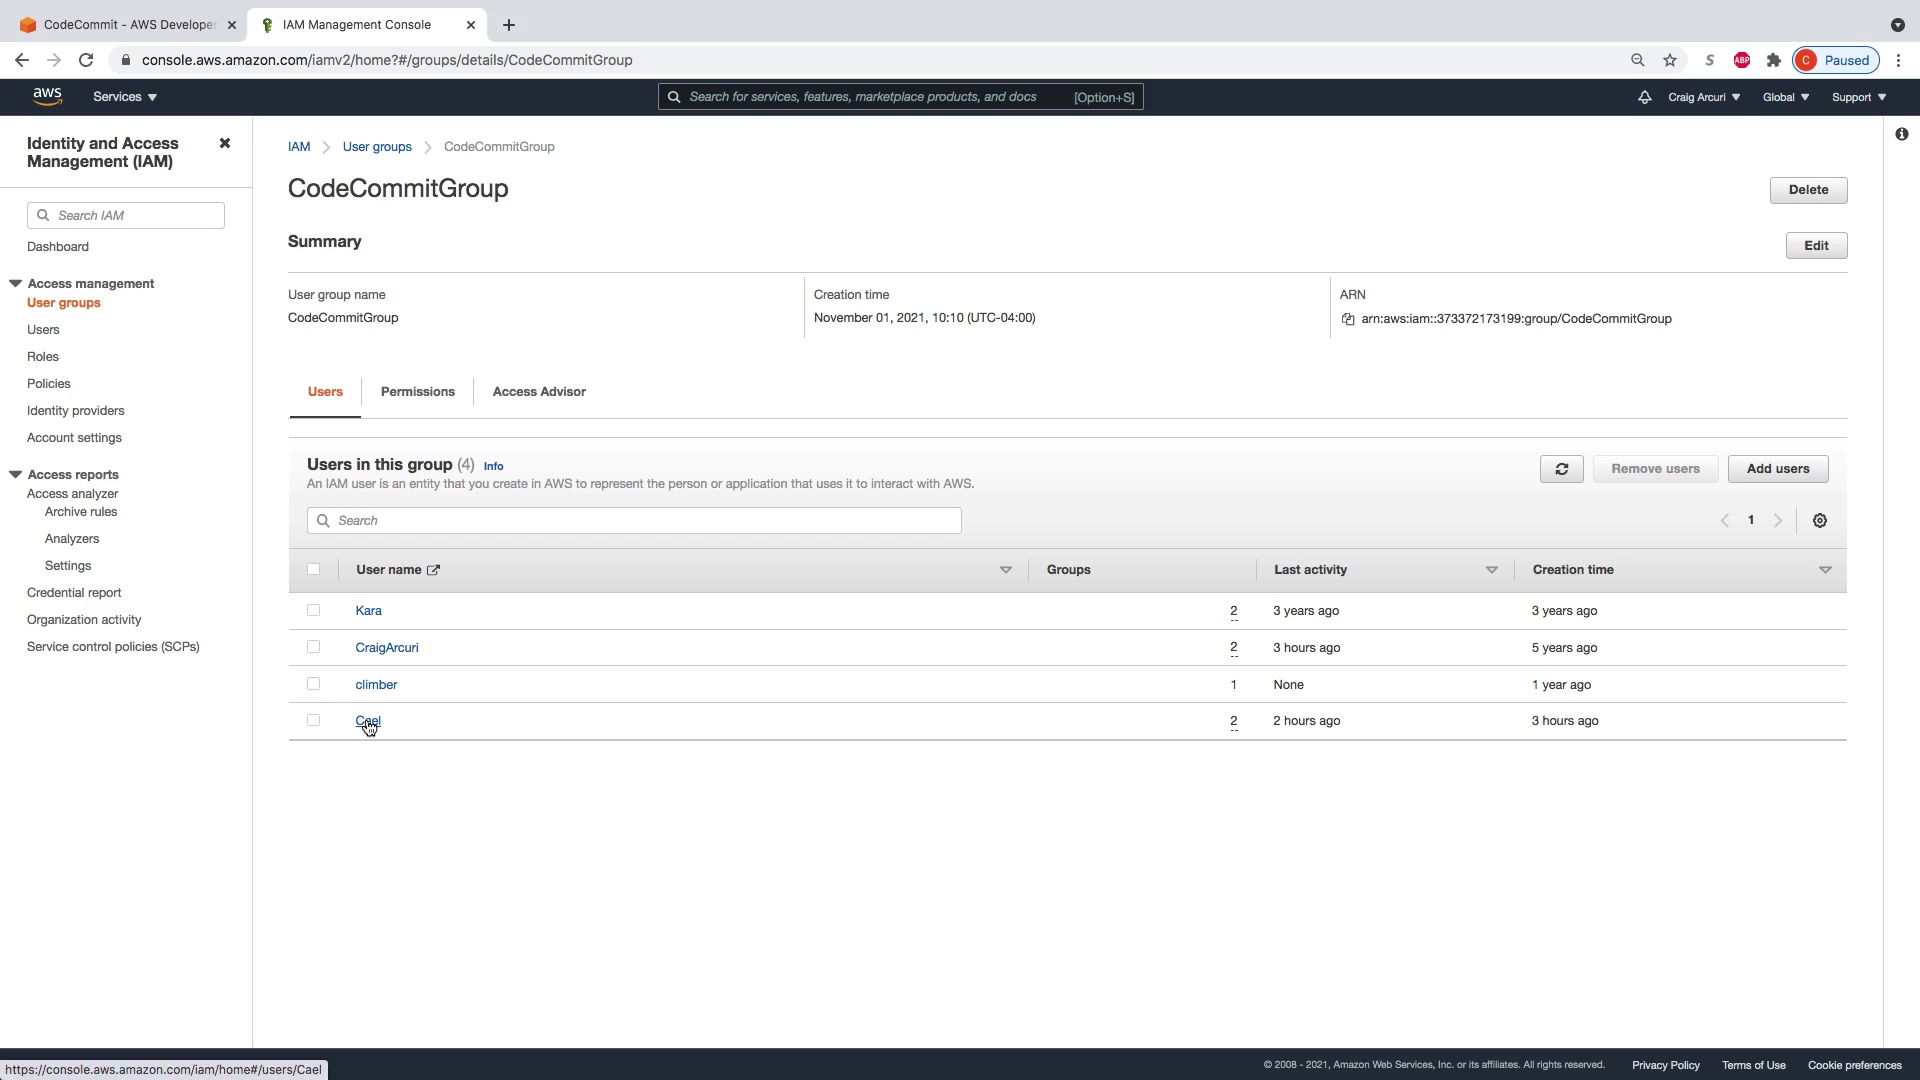Open the Access Advisor tab
This screenshot has width=1920, height=1080.
click(x=539, y=392)
